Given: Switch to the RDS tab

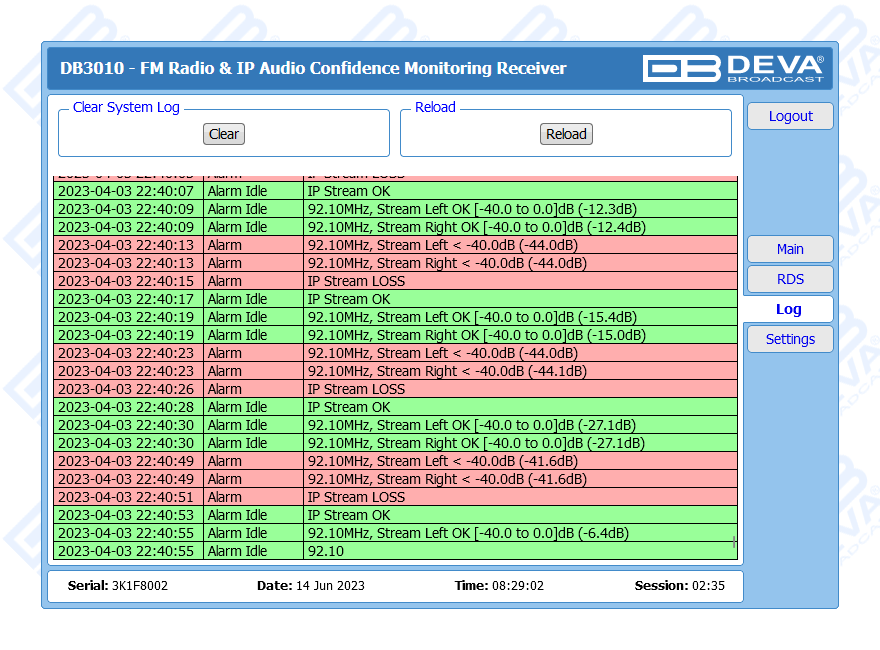Looking at the screenshot, I should pos(790,279).
